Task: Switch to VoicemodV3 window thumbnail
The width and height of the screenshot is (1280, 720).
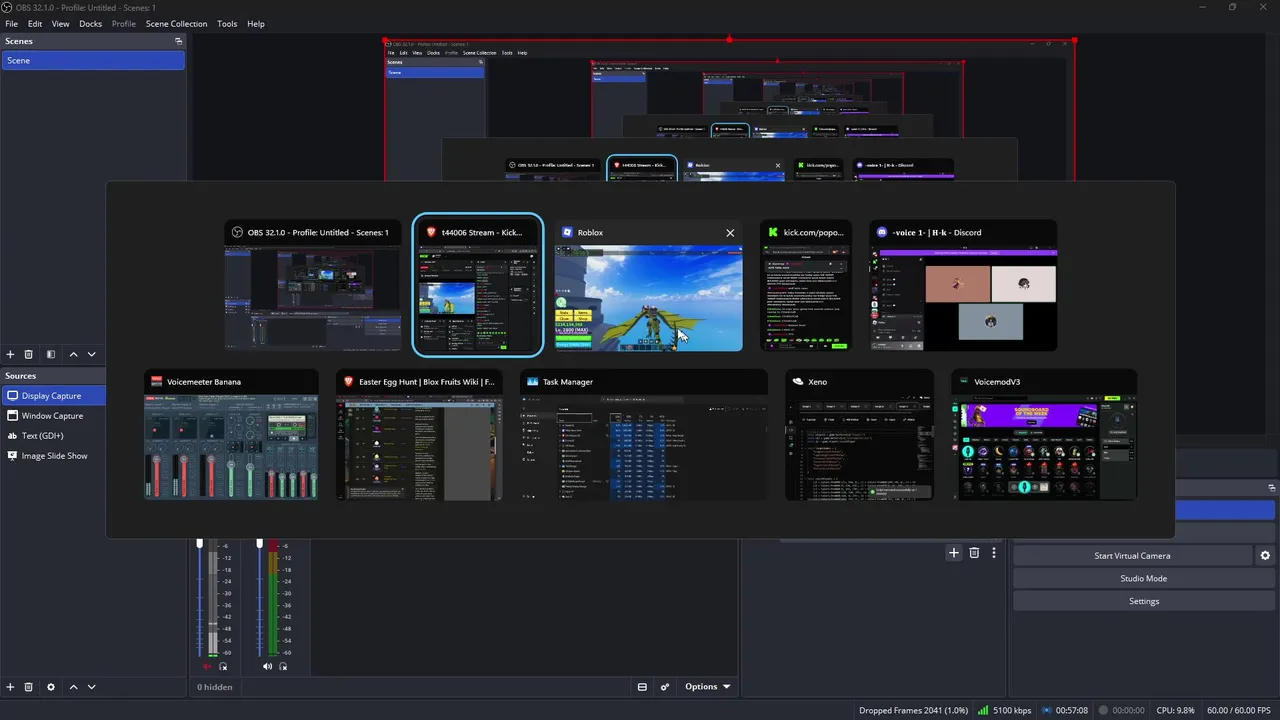Action: [x=1044, y=435]
